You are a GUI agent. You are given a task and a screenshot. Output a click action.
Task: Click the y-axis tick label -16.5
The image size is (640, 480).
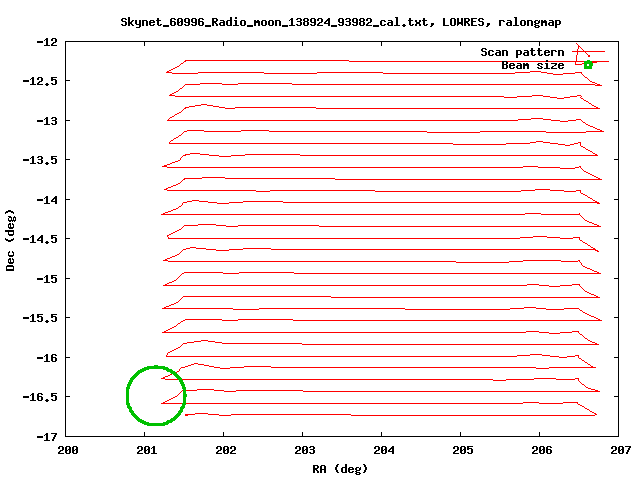point(40,397)
